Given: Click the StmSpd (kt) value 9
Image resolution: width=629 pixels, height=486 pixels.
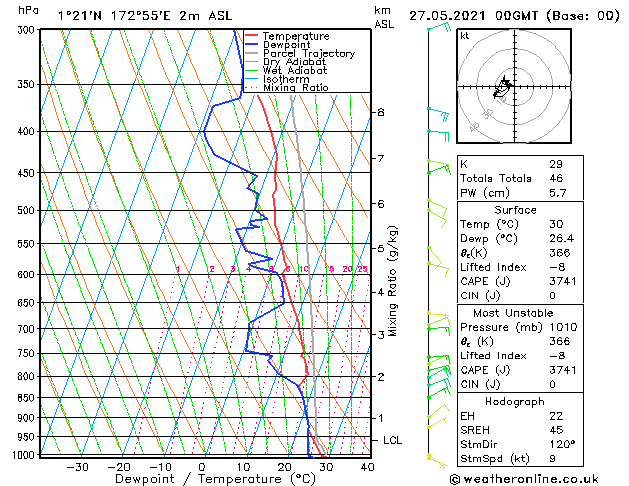Looking at the screenshot, I should pos(552,459).
